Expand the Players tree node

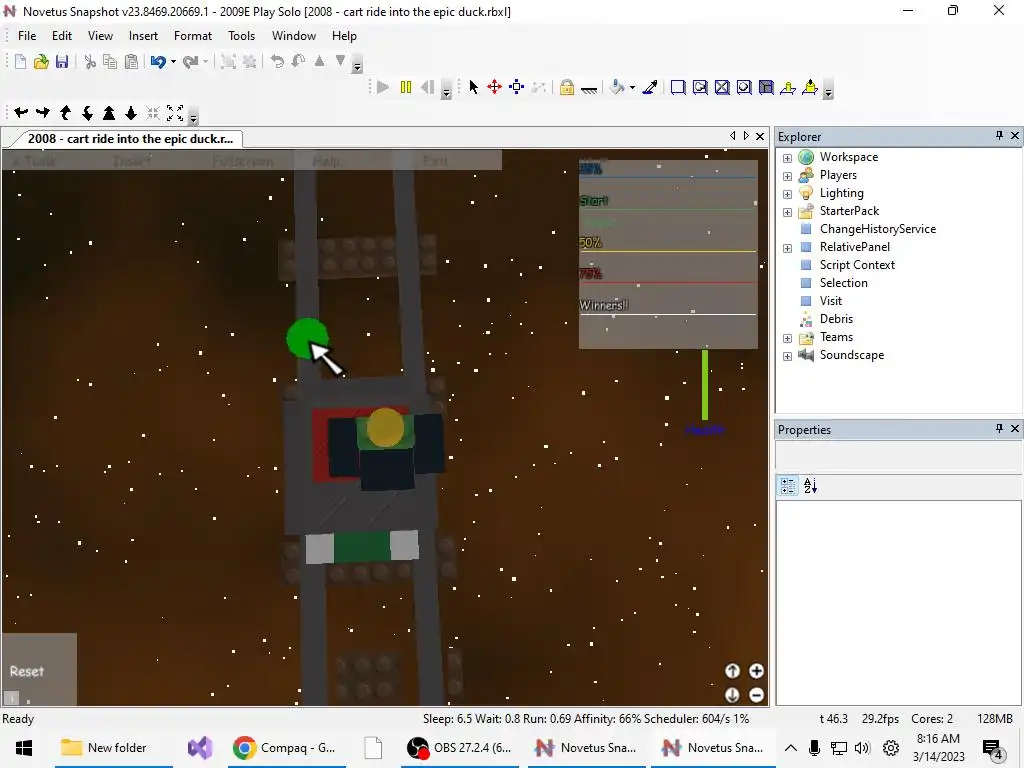tap(788, 176)
